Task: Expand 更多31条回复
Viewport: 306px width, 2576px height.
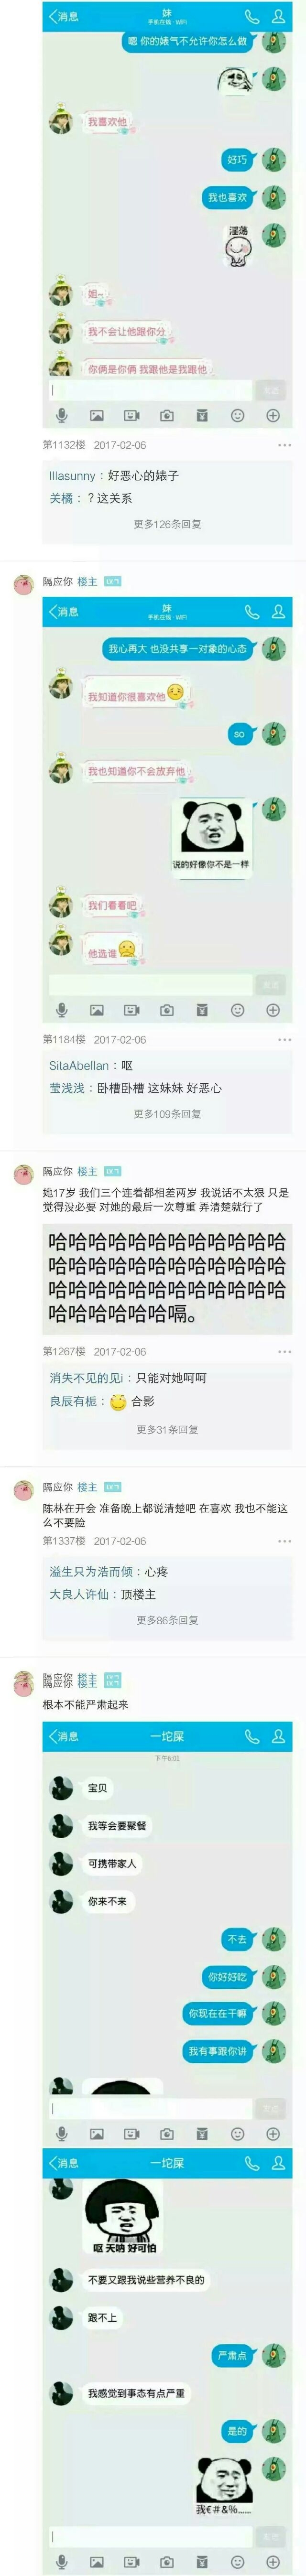Action: pyautogui.click(x=168, y=1429)
